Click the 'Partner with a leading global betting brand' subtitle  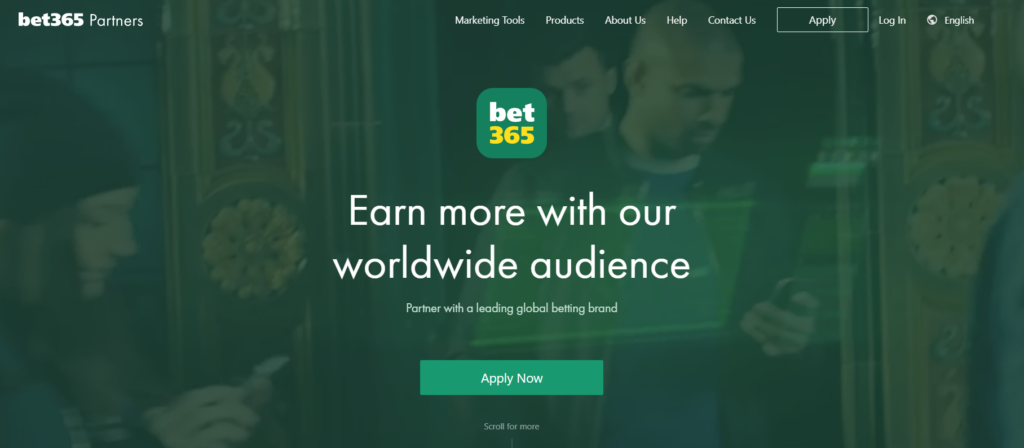coord(511,308)
